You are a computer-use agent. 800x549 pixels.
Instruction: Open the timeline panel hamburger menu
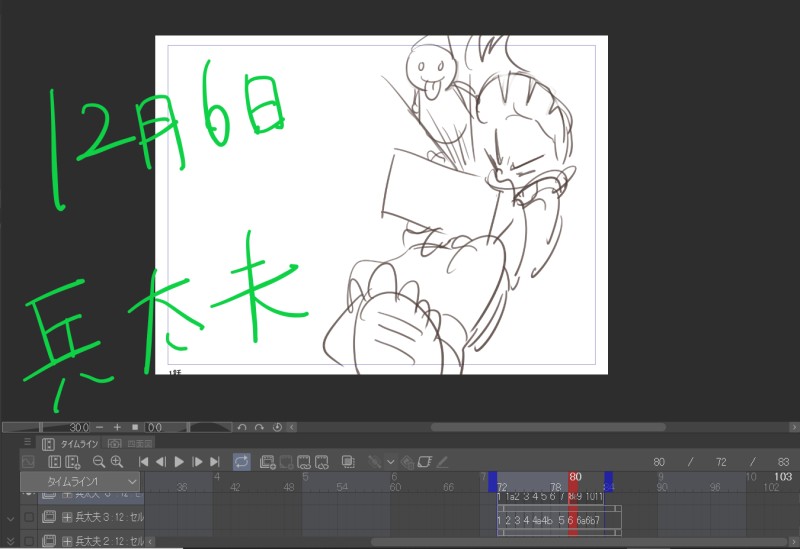click(x=28, y=442)
